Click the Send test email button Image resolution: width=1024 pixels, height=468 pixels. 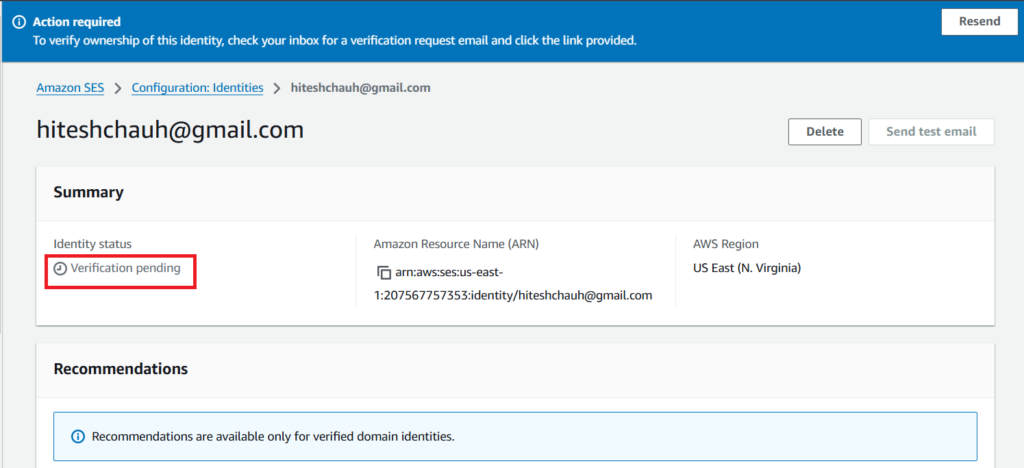coord(931,132)
